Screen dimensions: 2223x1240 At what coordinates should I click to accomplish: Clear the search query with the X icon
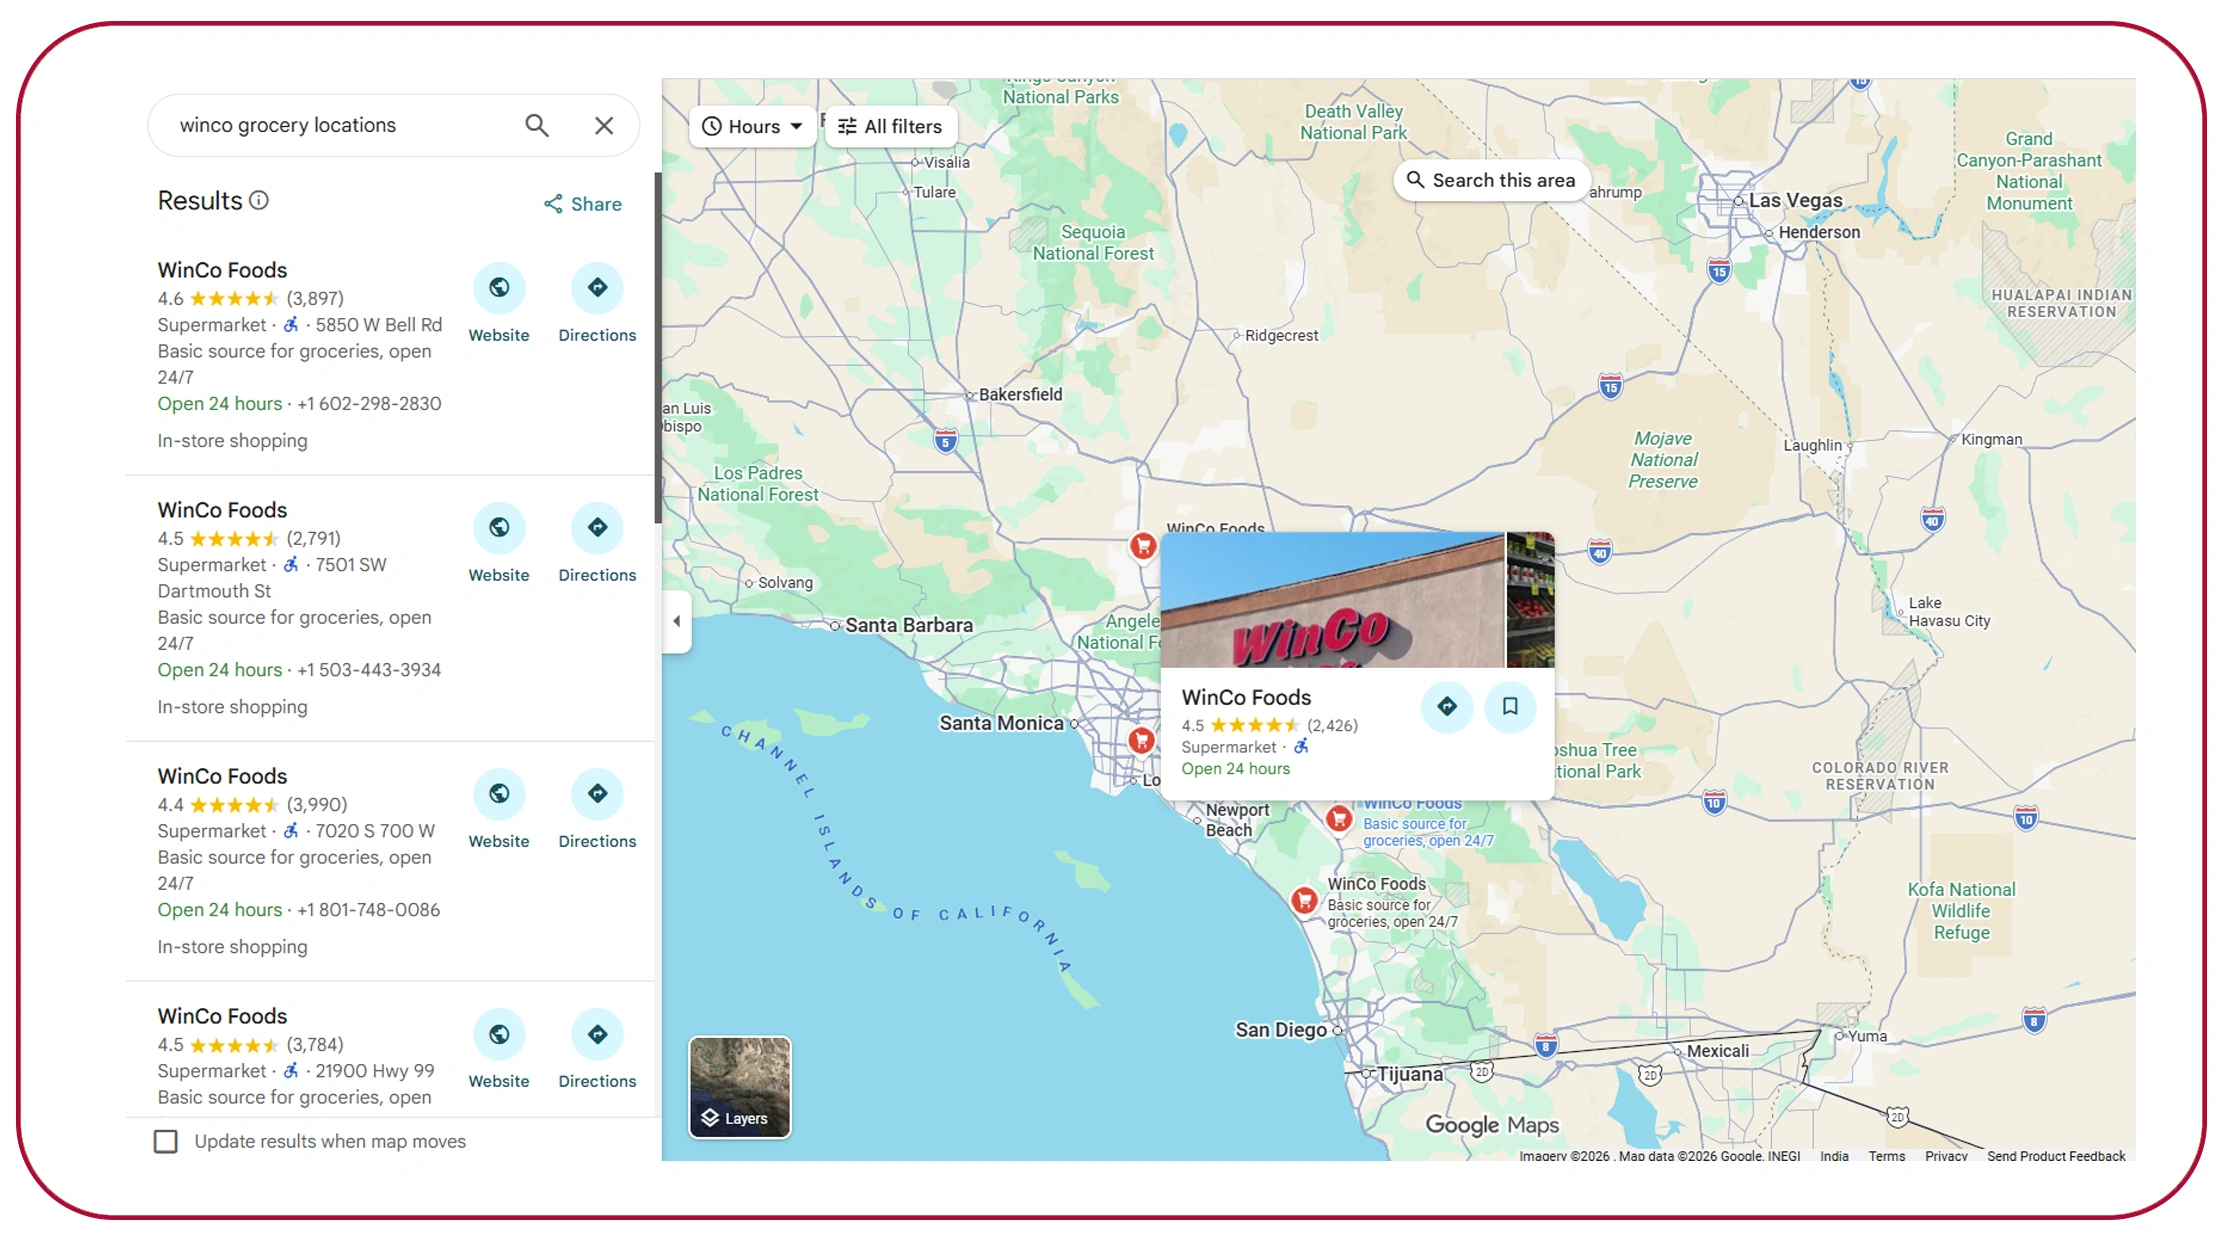603,125
